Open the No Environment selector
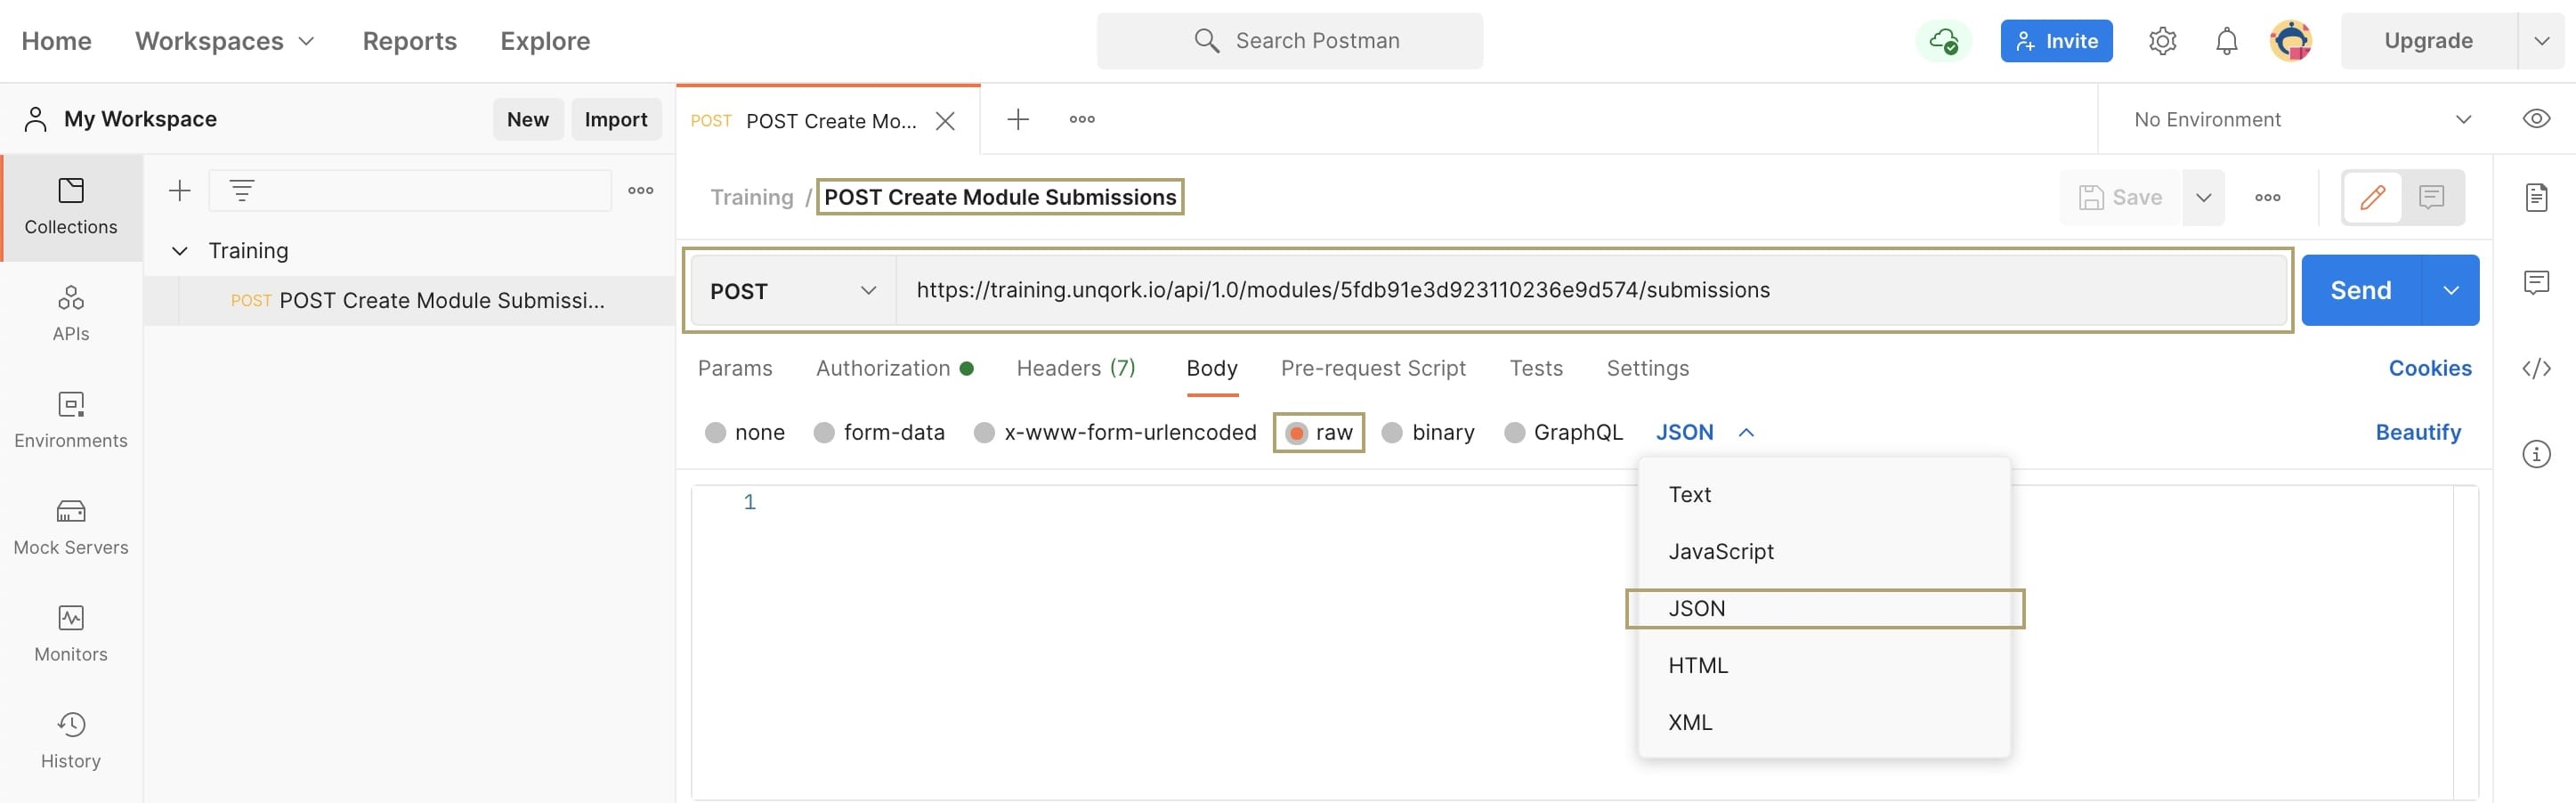The height and width of the screenshot is (803, 2576). tap(2303, 119)
